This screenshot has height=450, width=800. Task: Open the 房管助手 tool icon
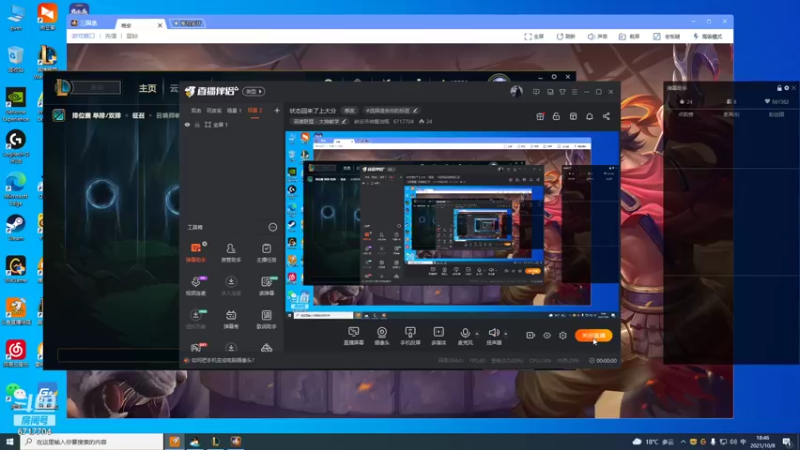click(x=231, y=252)
